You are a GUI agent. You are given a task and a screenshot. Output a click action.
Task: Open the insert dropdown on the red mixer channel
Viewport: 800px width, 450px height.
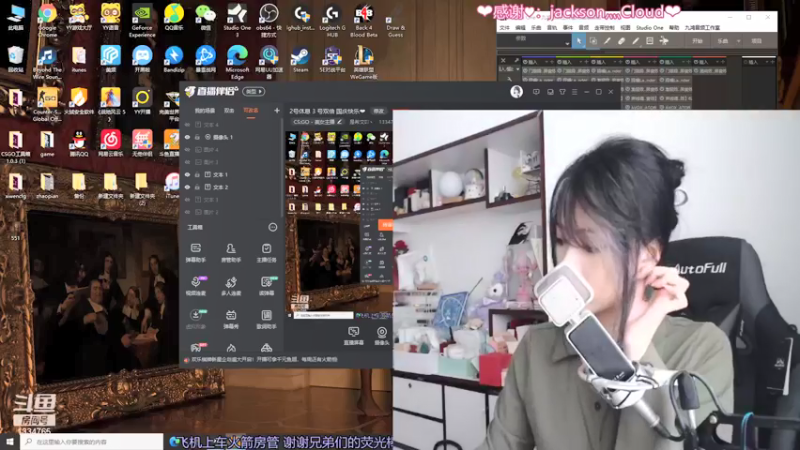[719, 62]
